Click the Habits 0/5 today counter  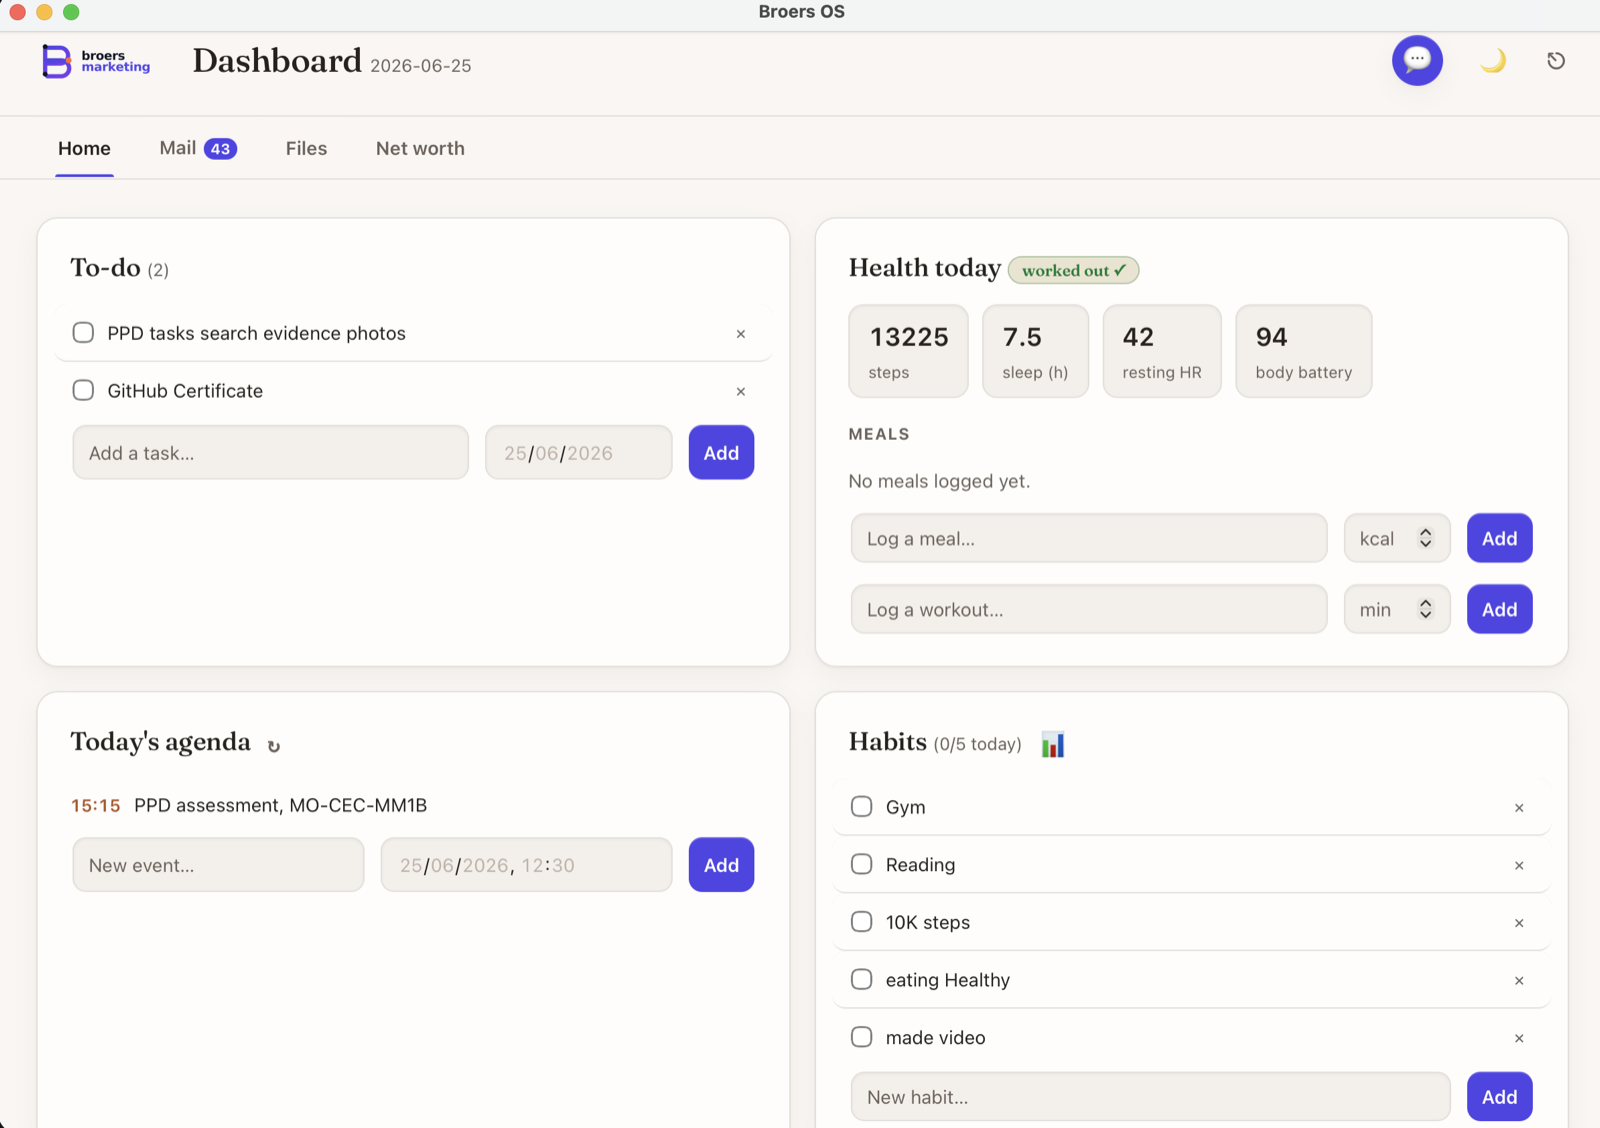tap(977, 744)
